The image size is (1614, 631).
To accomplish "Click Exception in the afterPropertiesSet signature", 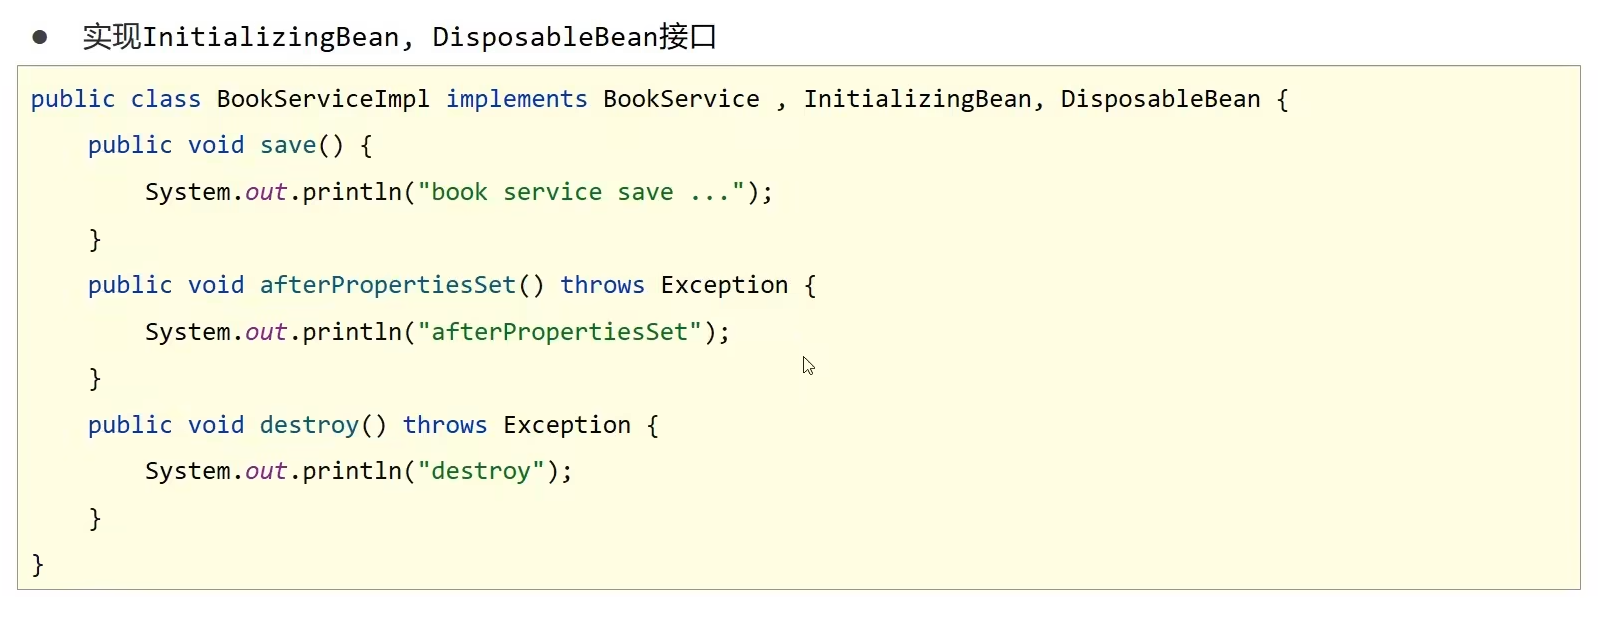I will pyautogui.click(x=724, y=285).
